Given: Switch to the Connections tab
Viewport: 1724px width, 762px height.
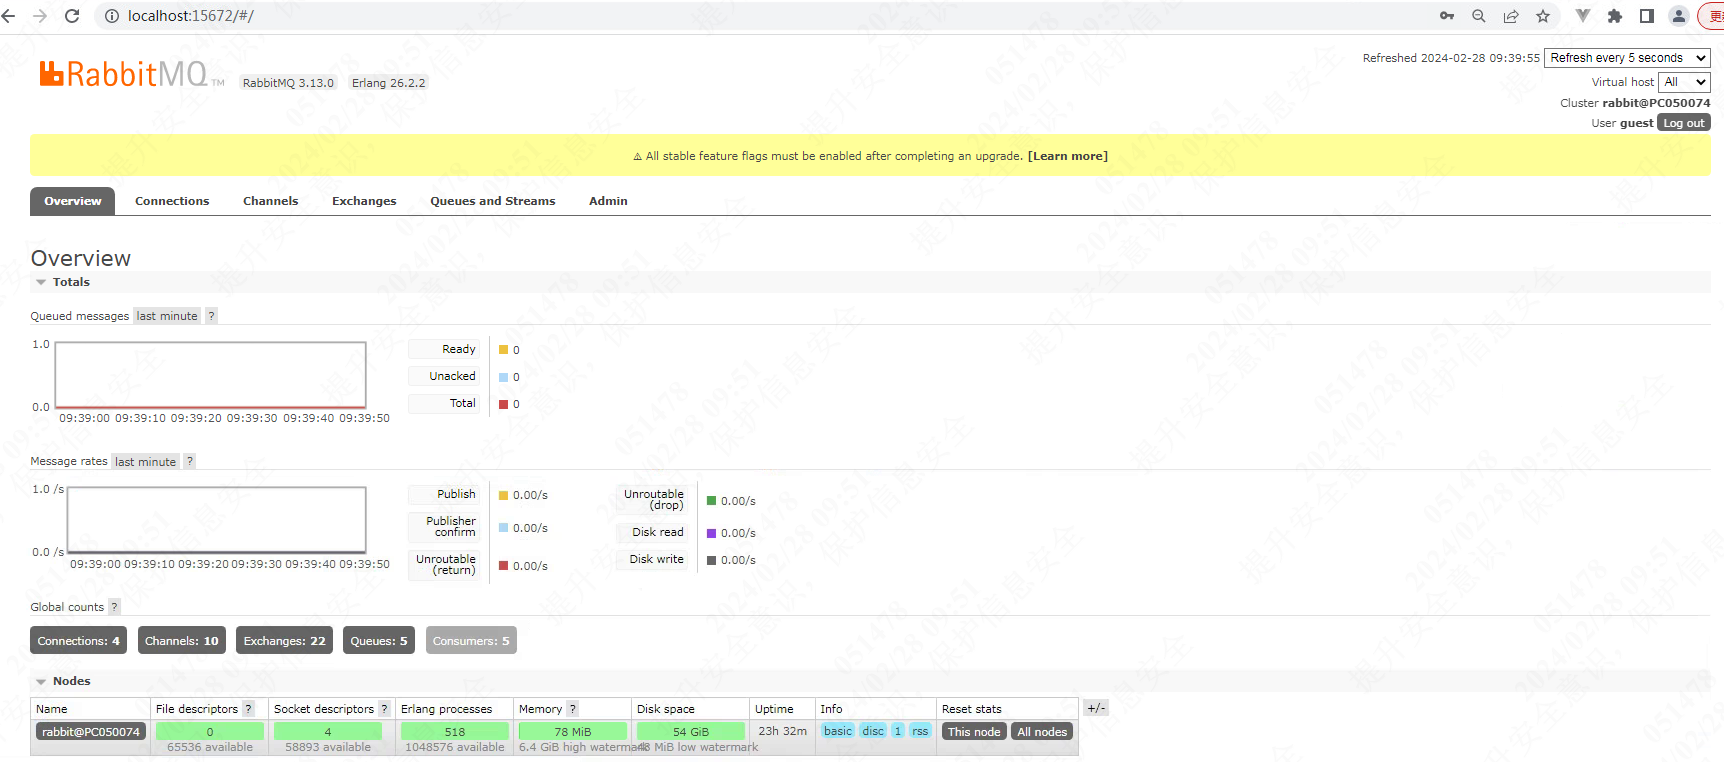Looking at the screenshot, I should [172, 201].
